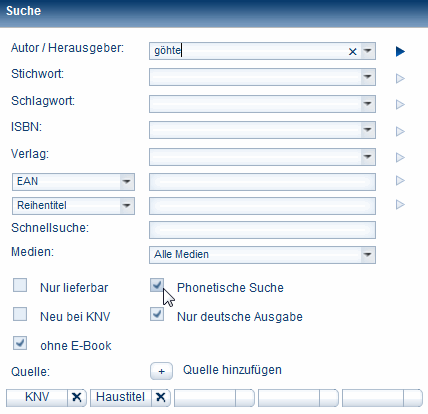Screen dimensions: 428x414
Task: Select the Haustitel source tab
Action: pos(121,397)
